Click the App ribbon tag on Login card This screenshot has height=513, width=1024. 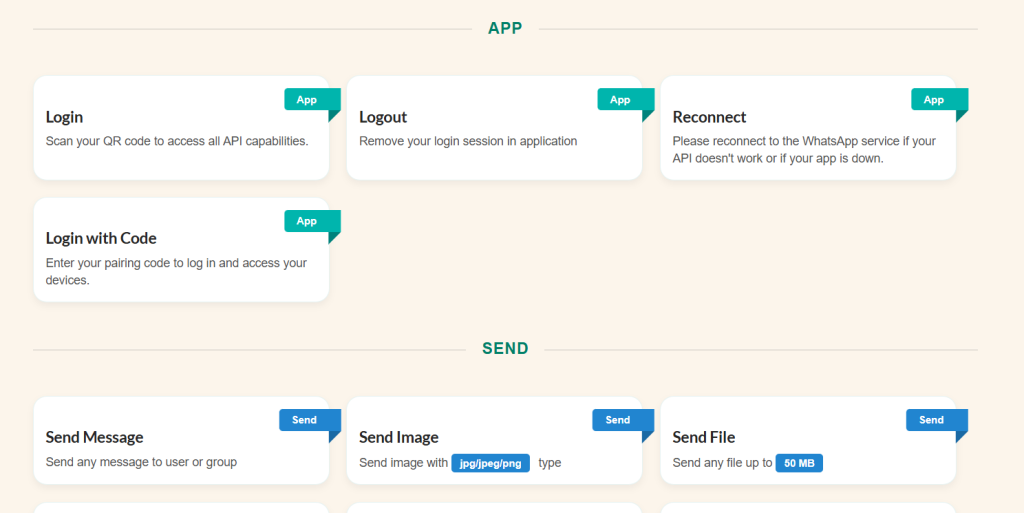[x=307, y=100]
